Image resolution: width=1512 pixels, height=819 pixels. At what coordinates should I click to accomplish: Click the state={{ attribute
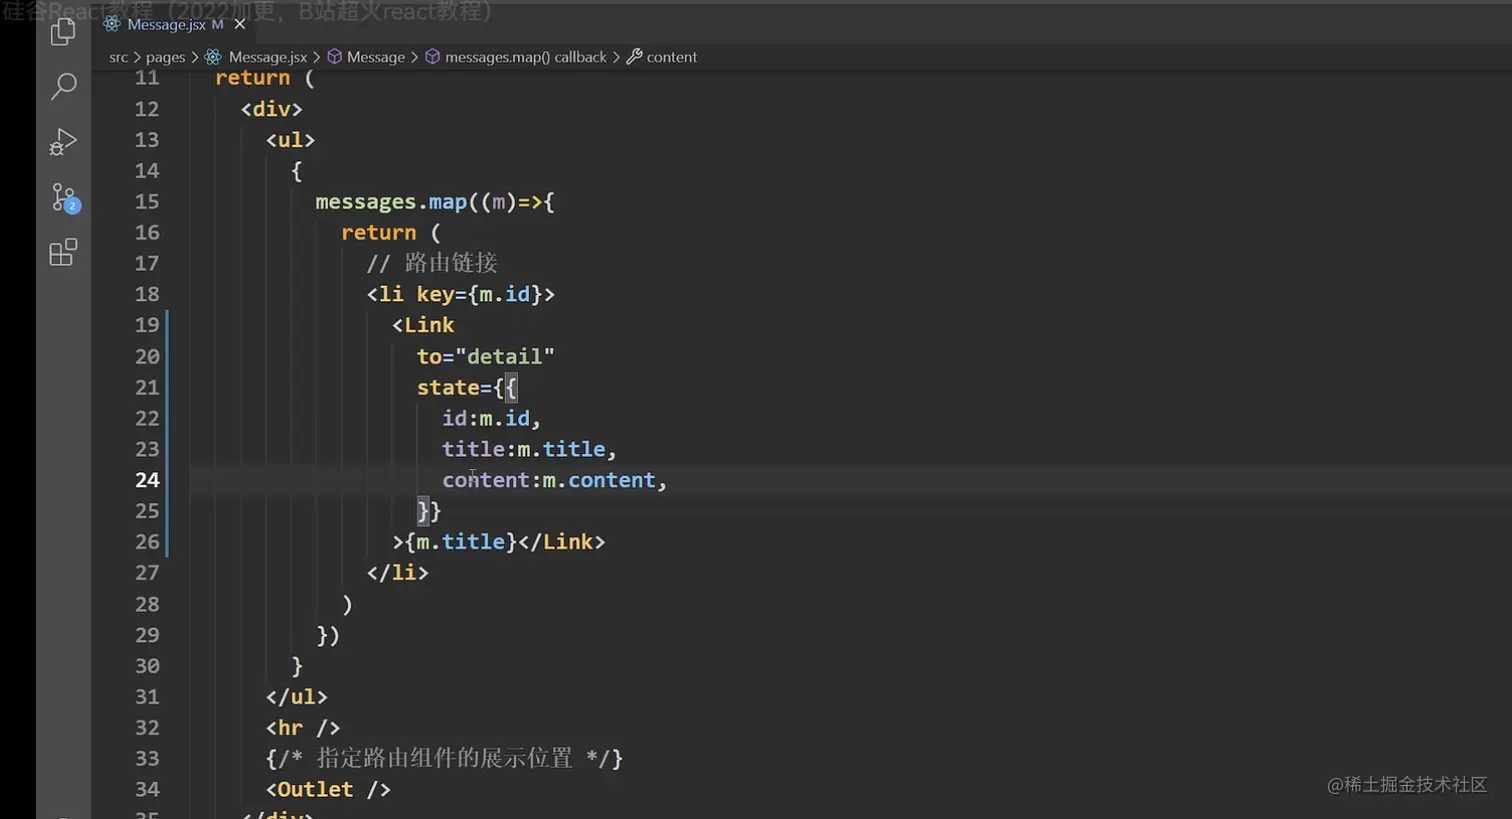[x=467, y=387]
